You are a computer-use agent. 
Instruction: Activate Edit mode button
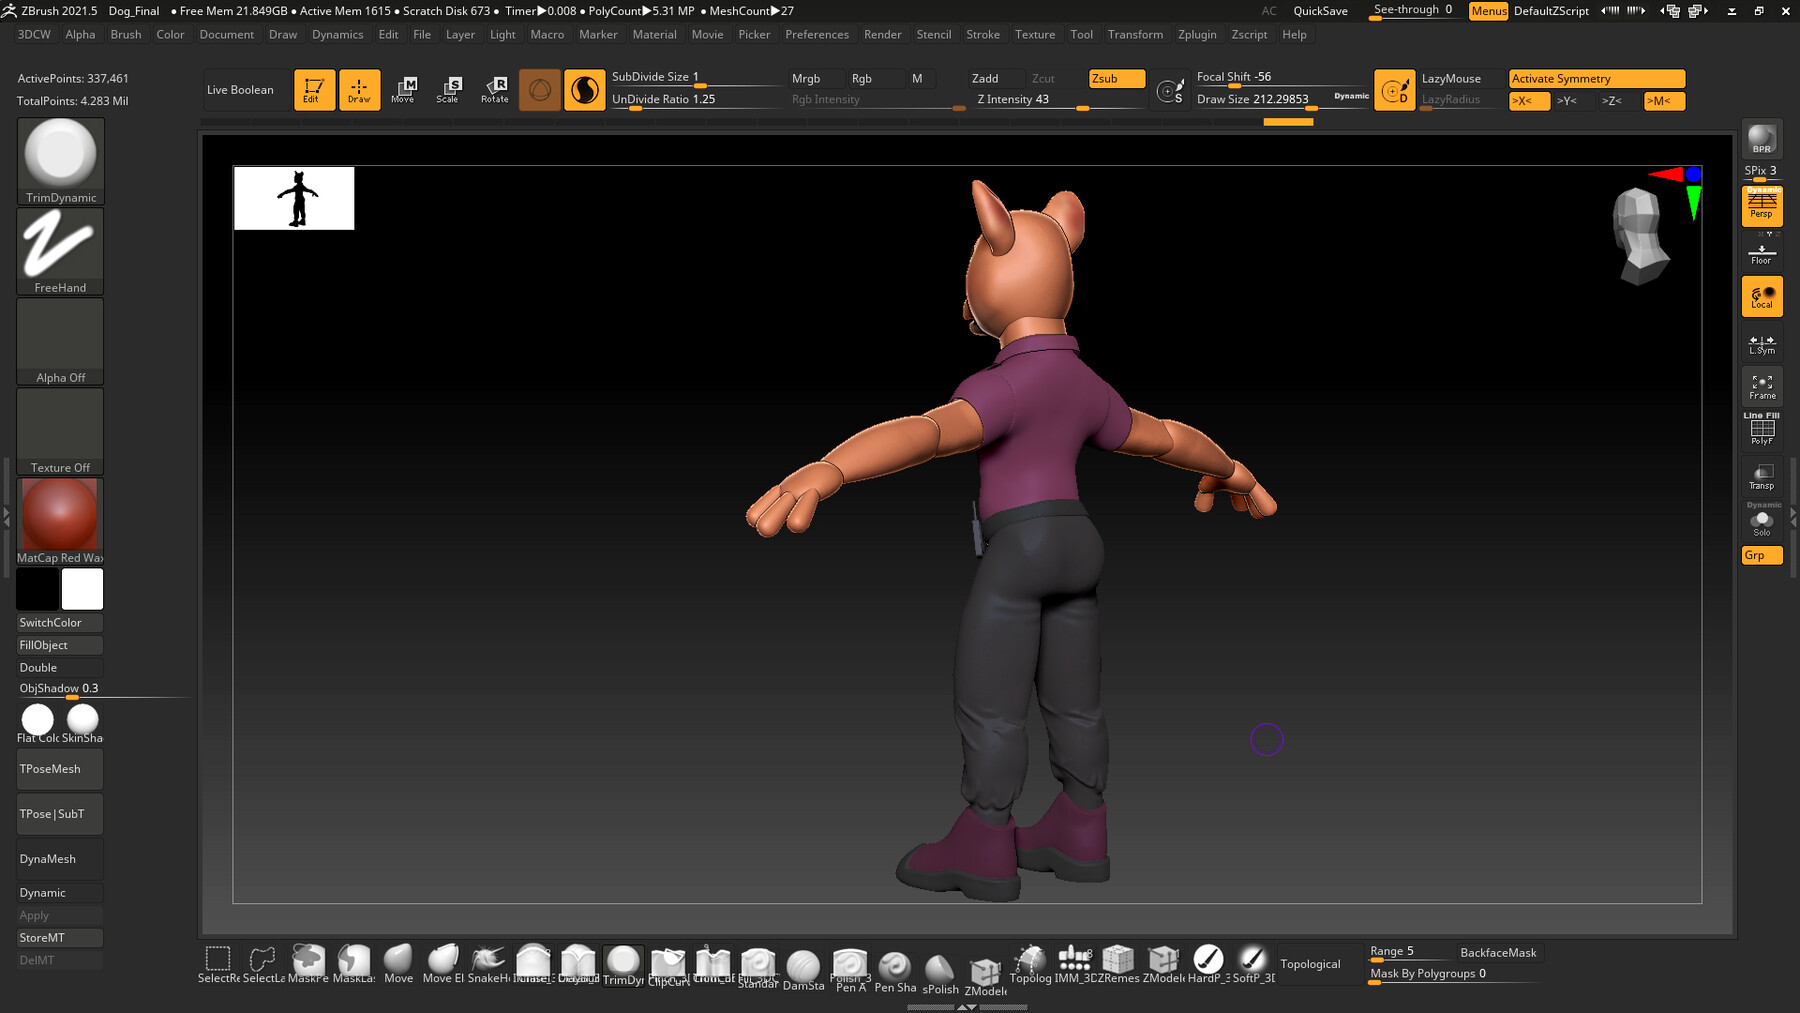(314, 89)
